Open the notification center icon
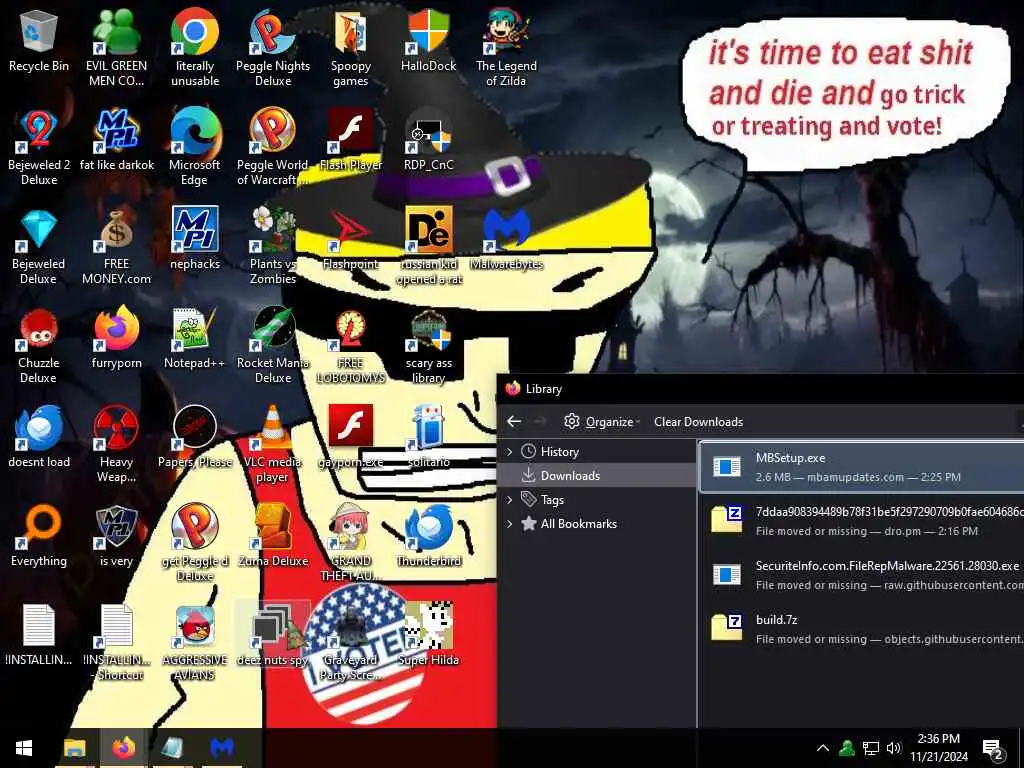The height and width of the screenshot is (768, 1024). pyautogui.click(x=993, y=749)
